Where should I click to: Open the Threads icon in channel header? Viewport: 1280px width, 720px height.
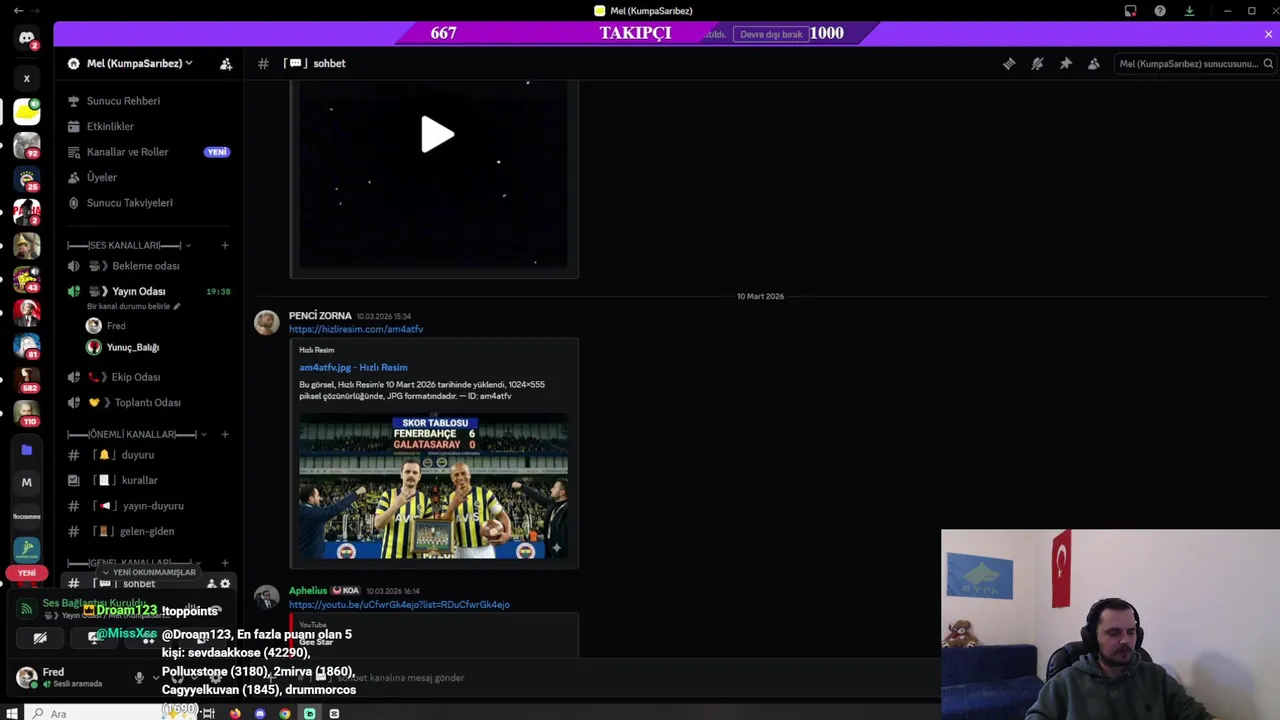(x=1009, y=63)
